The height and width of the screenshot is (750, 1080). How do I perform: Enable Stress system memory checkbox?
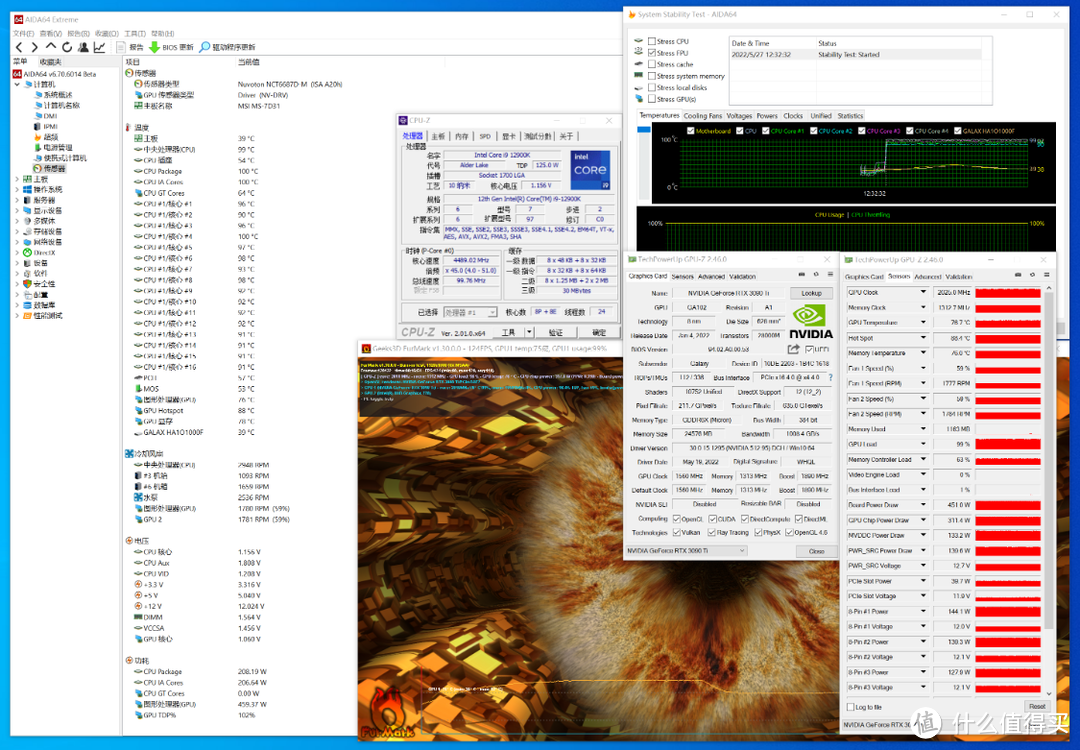coord(652,76)
